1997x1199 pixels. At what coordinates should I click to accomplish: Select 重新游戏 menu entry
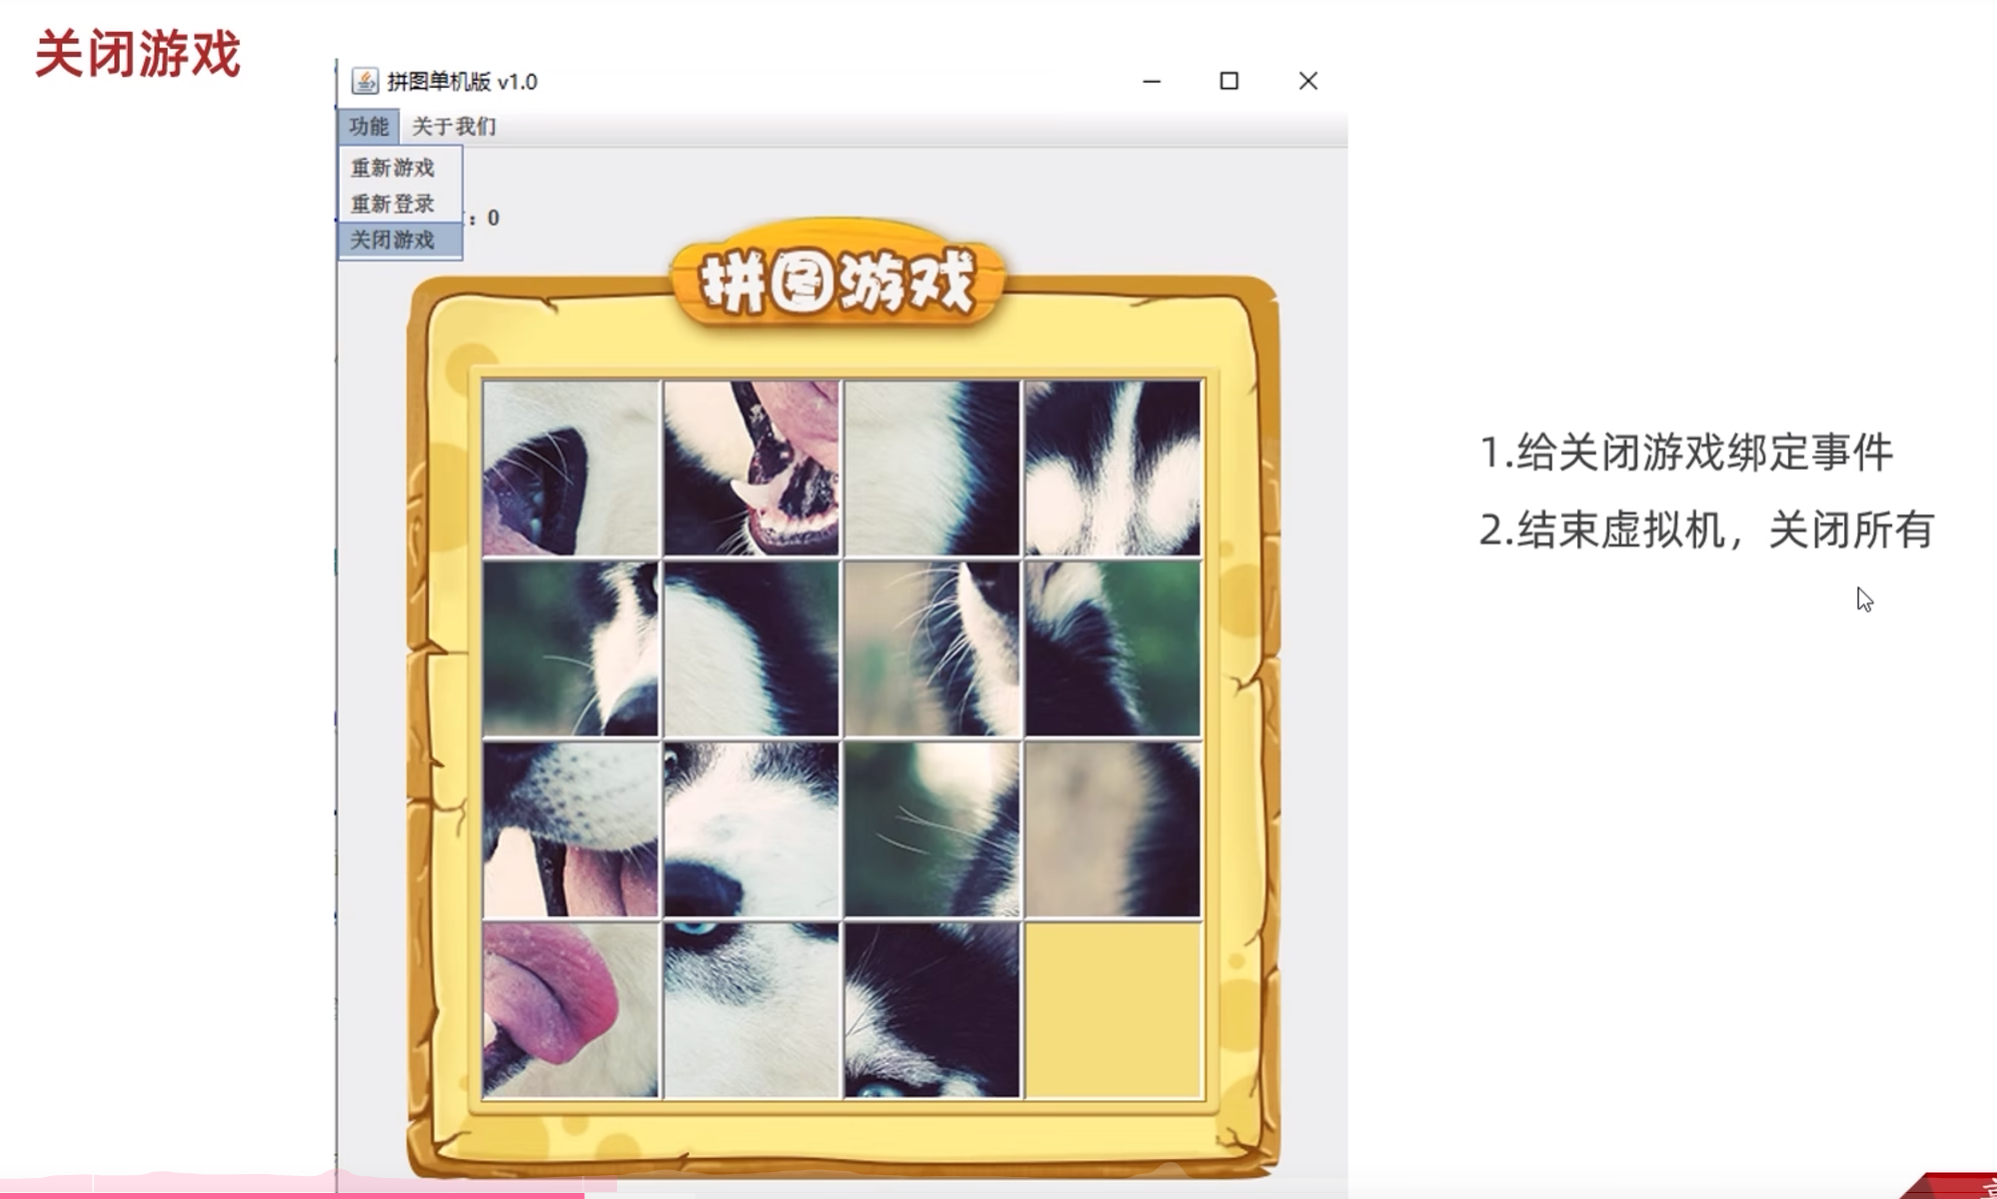coord(393,167)
